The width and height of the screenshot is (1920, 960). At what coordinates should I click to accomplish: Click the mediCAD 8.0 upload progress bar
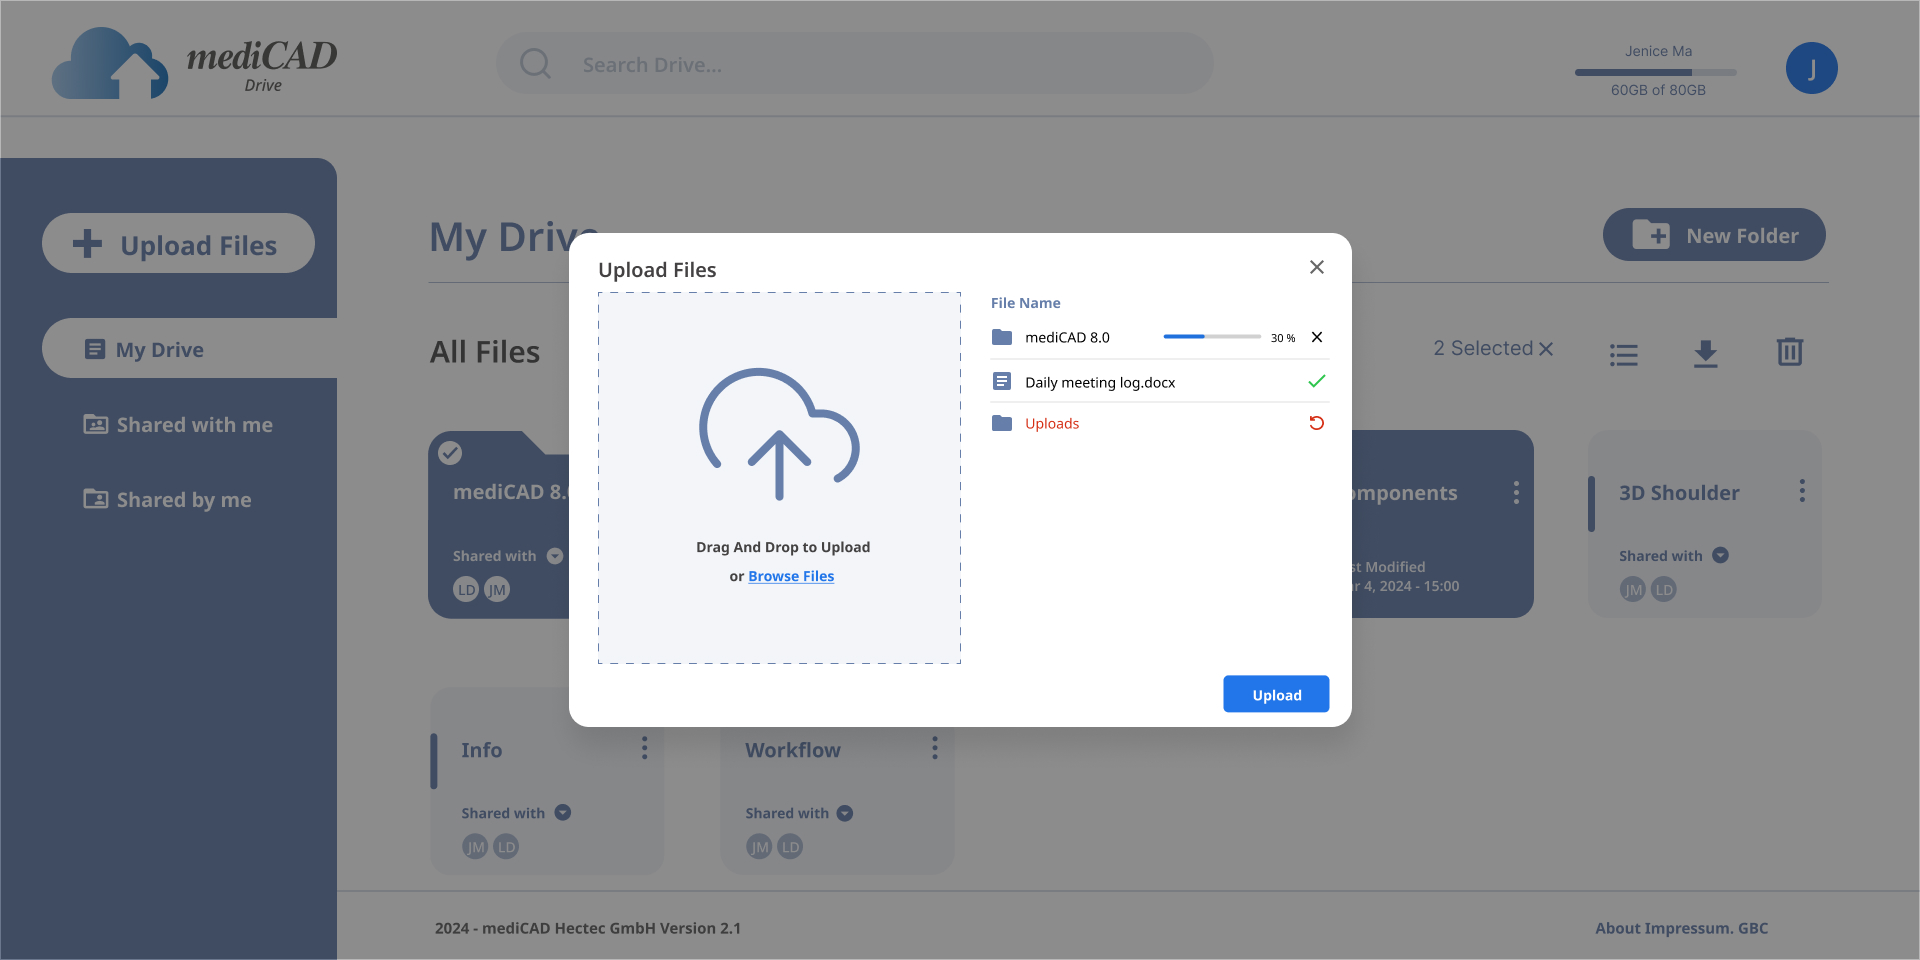coord(1212,337)
